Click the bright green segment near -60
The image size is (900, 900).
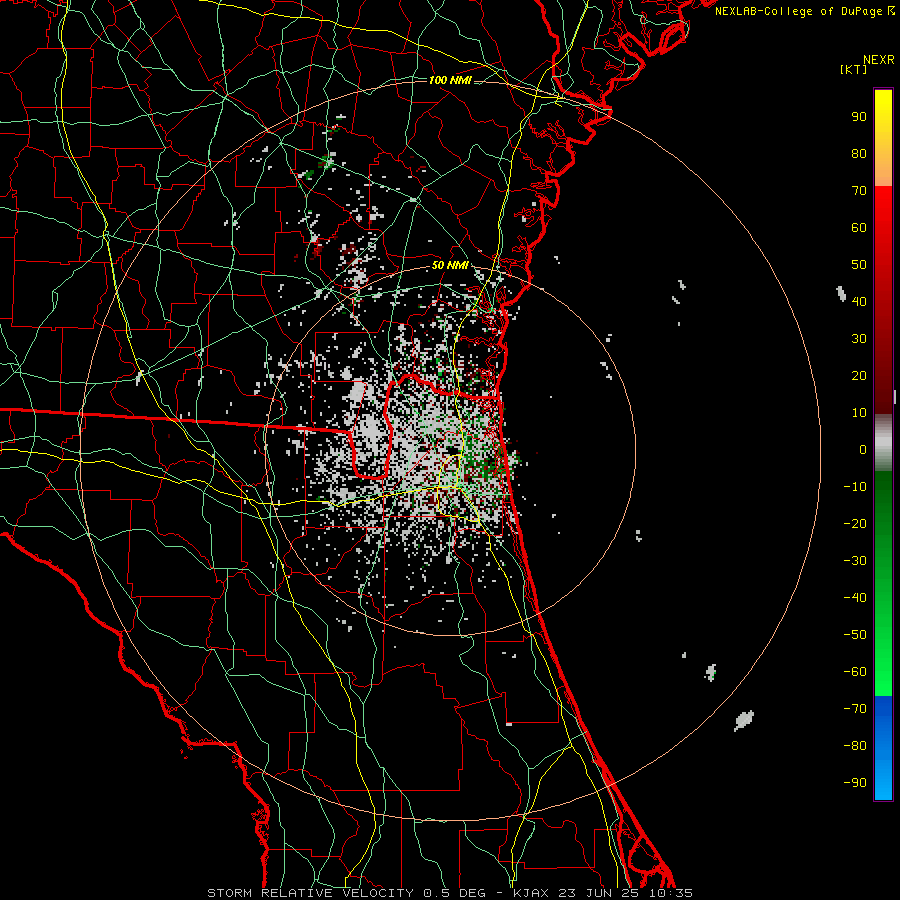883,672
